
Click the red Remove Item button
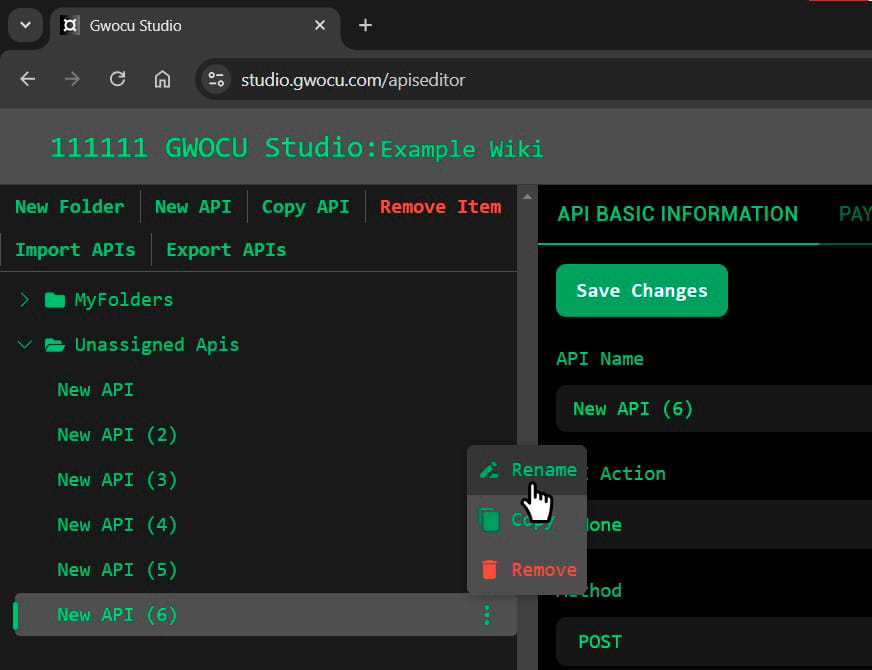(440, 207)
